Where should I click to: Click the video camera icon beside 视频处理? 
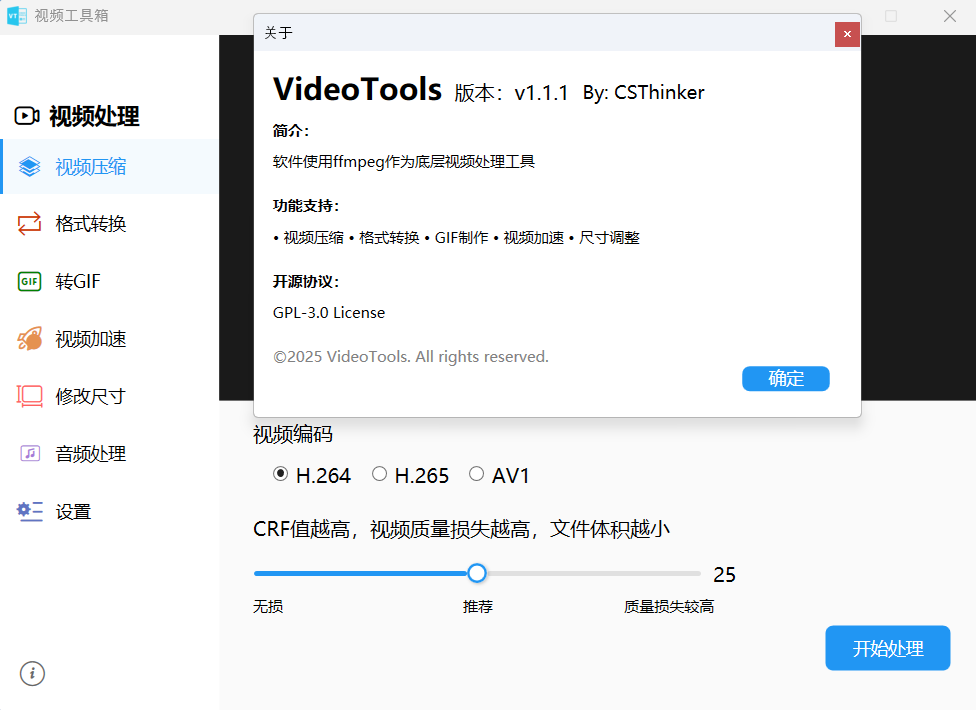[27, 116]
